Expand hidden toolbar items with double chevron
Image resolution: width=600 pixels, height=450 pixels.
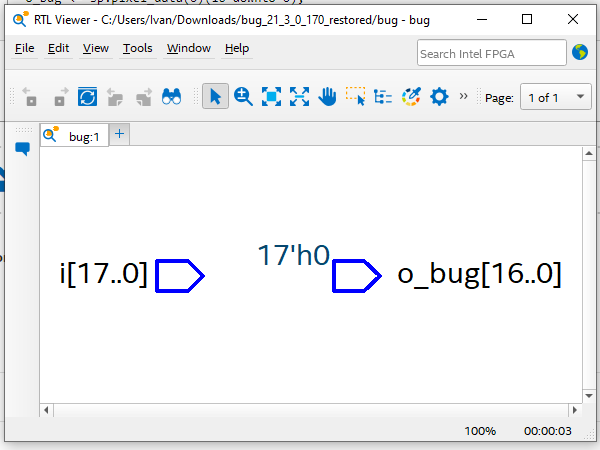pyautogui.click(x=463, y=96)
